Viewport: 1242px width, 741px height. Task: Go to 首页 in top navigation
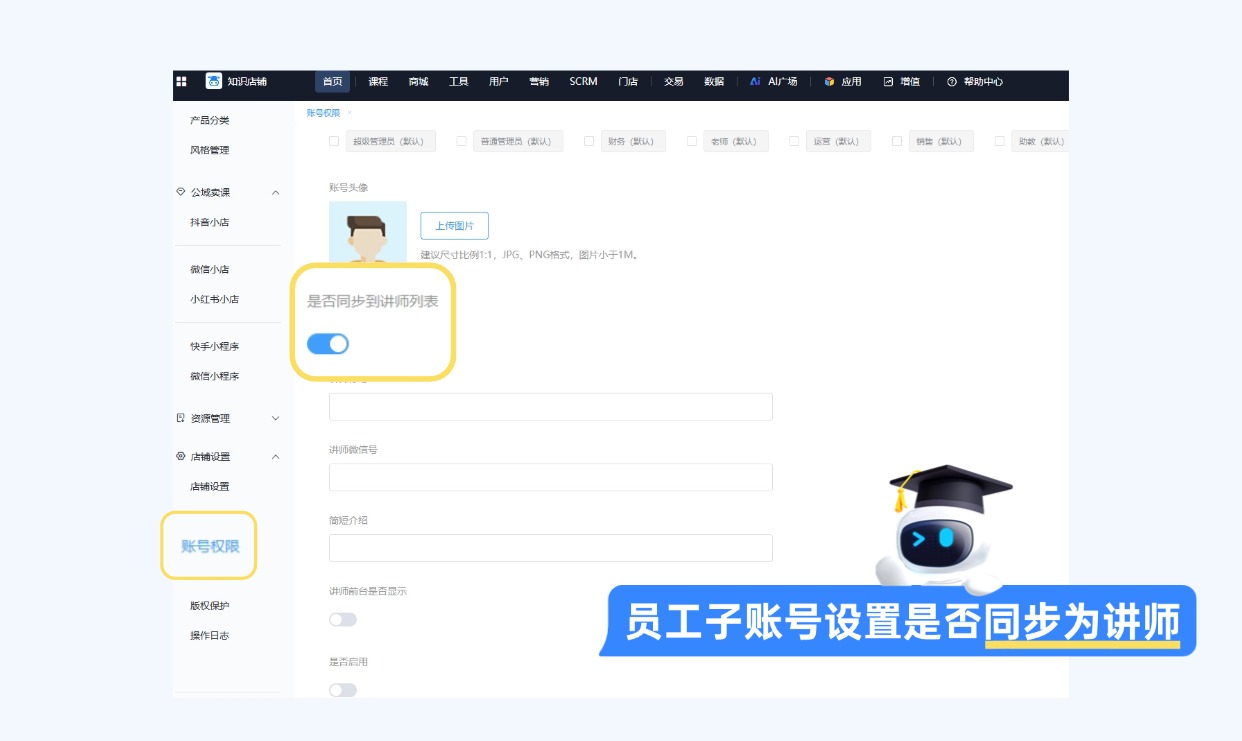334,82
